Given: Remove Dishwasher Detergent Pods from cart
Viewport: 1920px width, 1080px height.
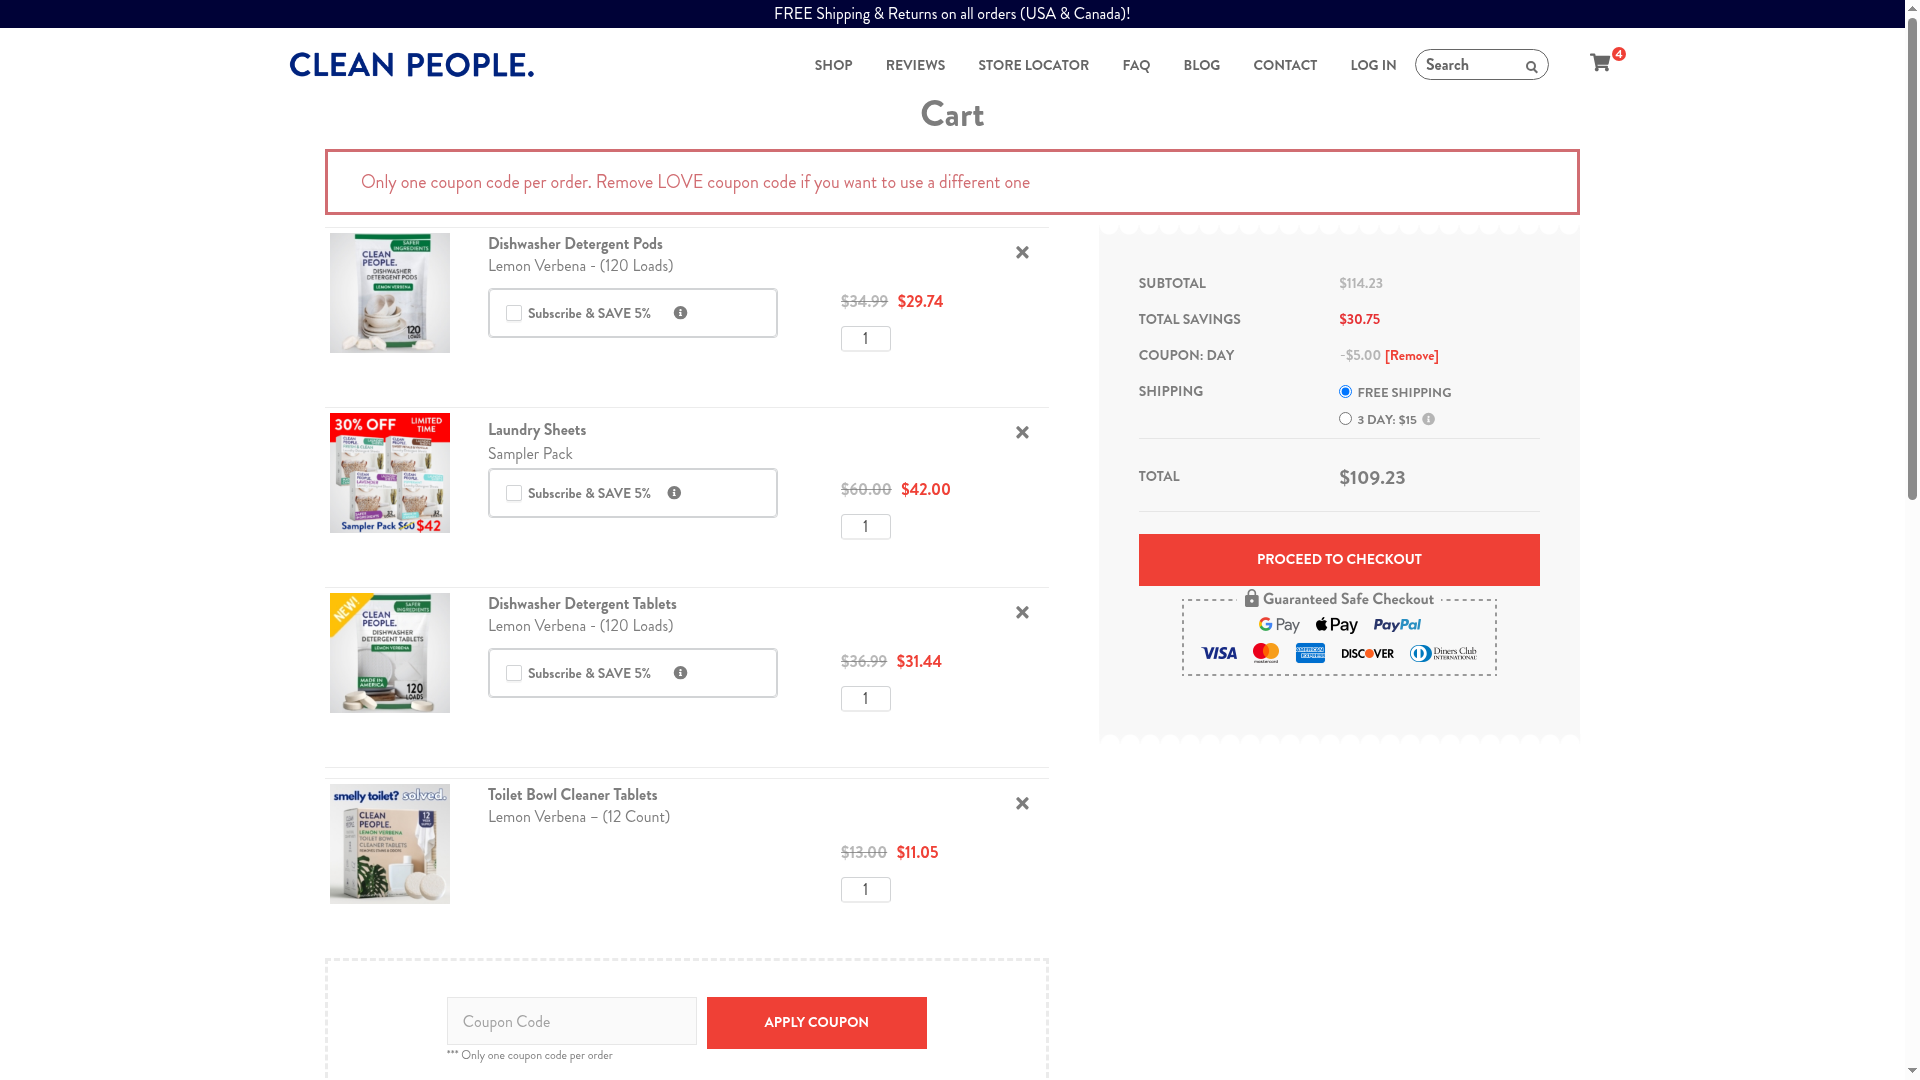Looking at the screenshot, I should (1022, 253).
